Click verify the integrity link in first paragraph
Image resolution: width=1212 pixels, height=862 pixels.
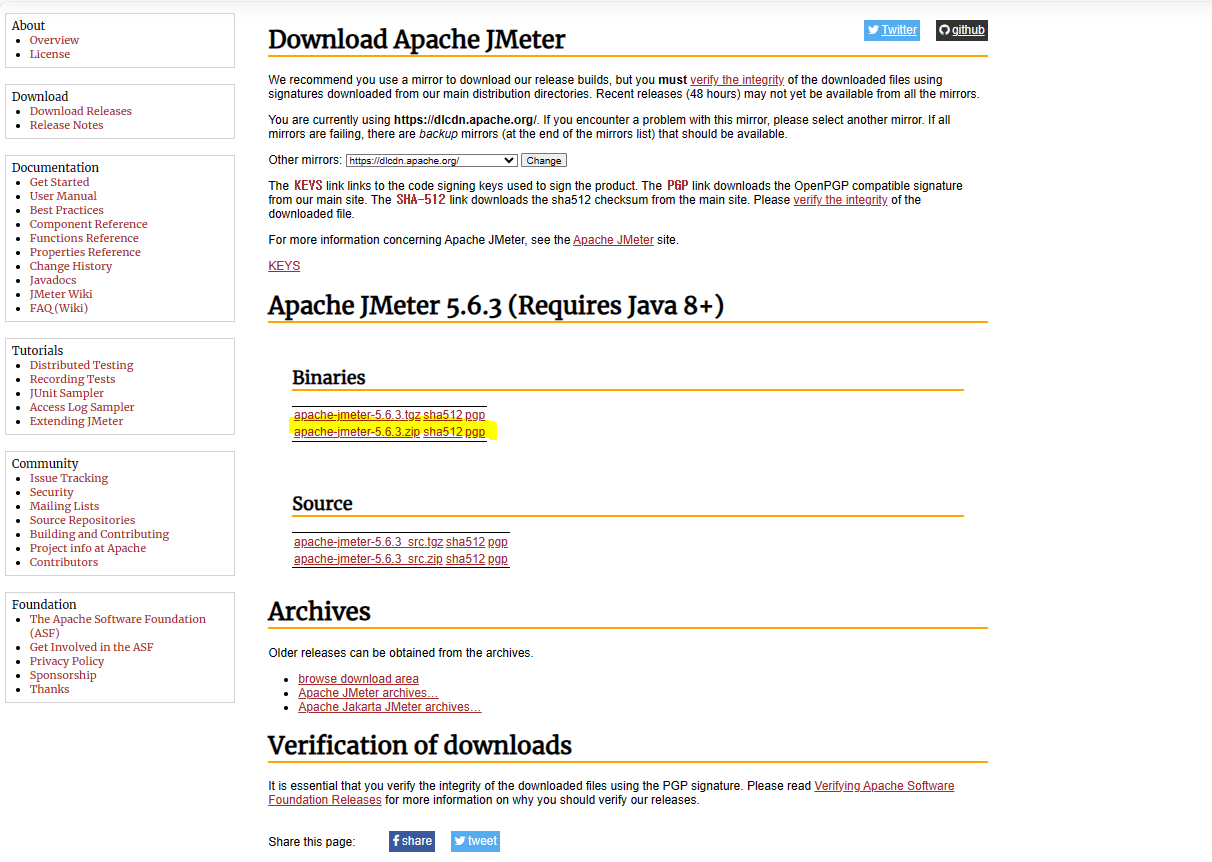(737, 80)
